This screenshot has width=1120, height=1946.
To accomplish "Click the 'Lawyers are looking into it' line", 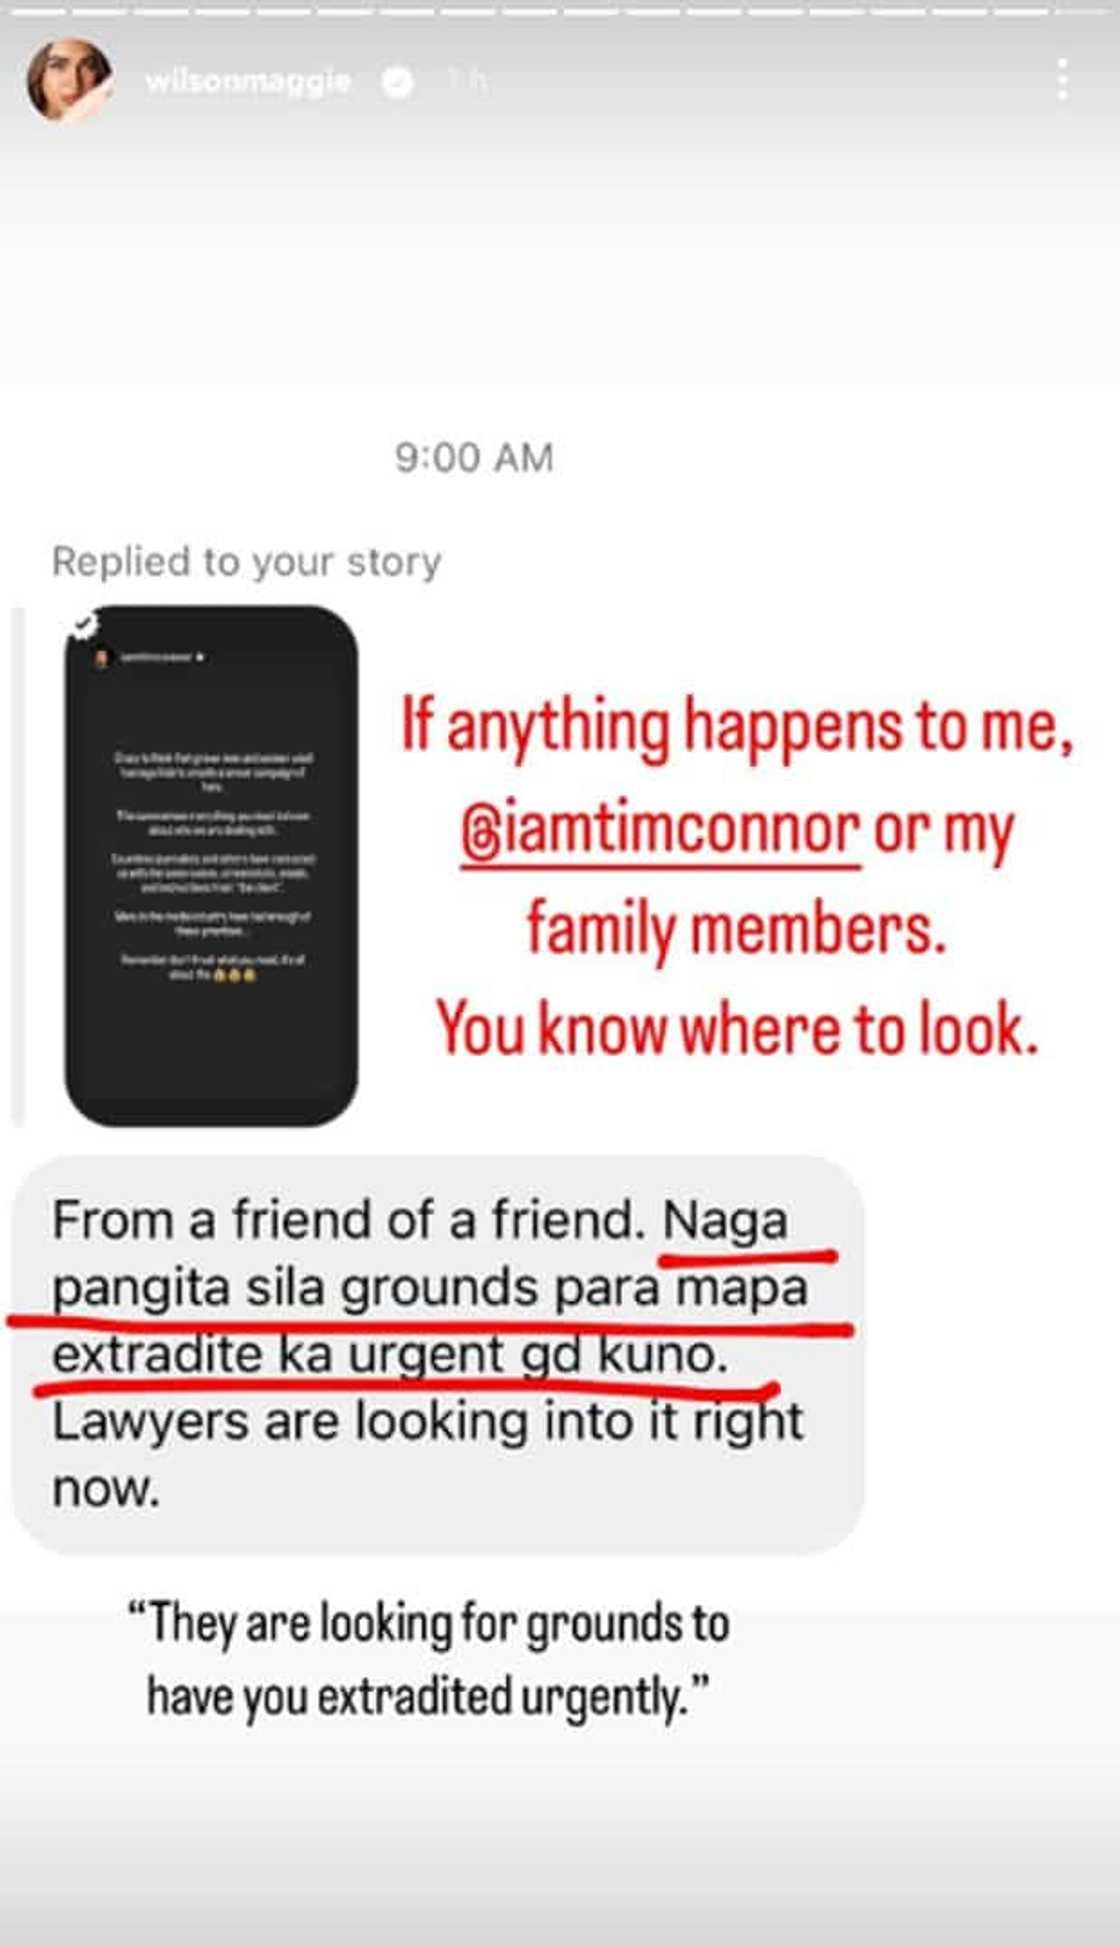I will [427, 1422].
